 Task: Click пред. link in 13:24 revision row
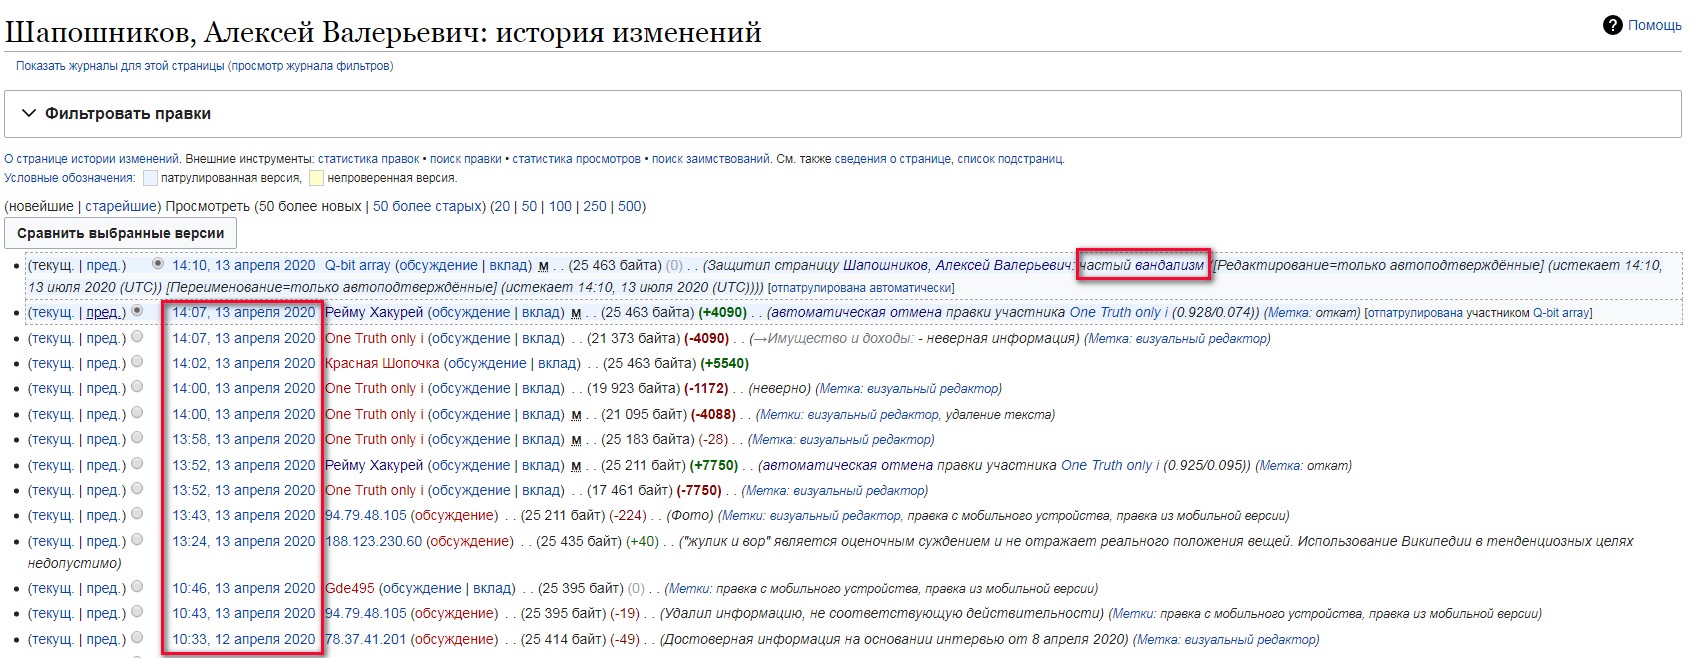[104, 541]
